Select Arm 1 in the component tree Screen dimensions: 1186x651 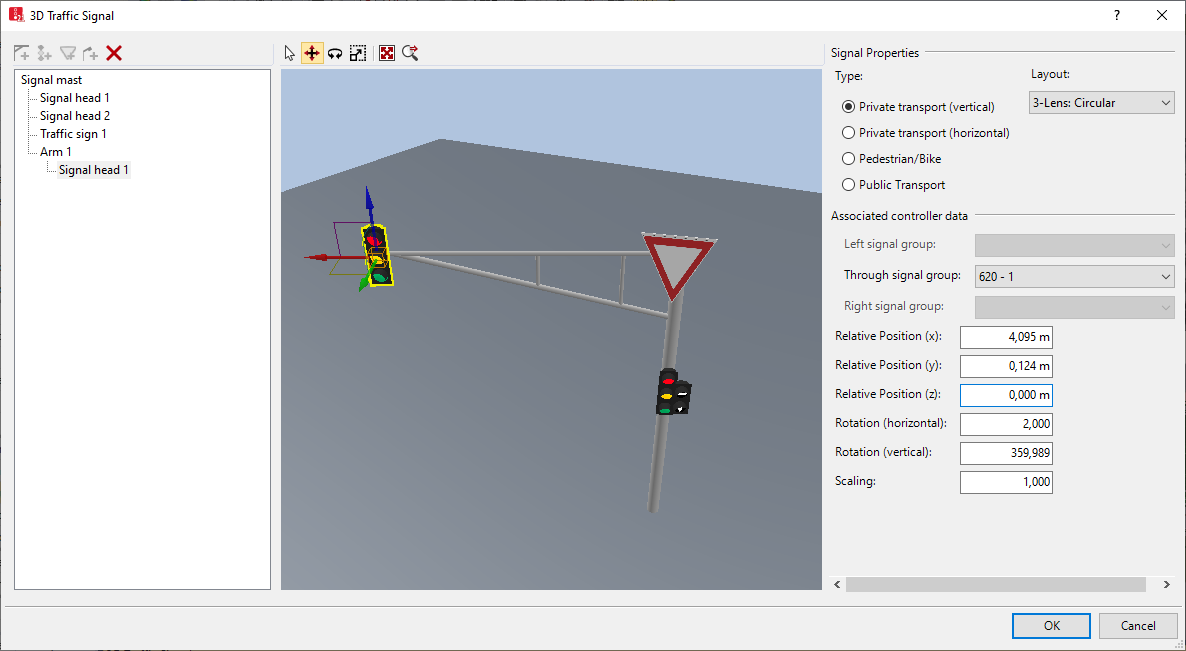[56, 152]
